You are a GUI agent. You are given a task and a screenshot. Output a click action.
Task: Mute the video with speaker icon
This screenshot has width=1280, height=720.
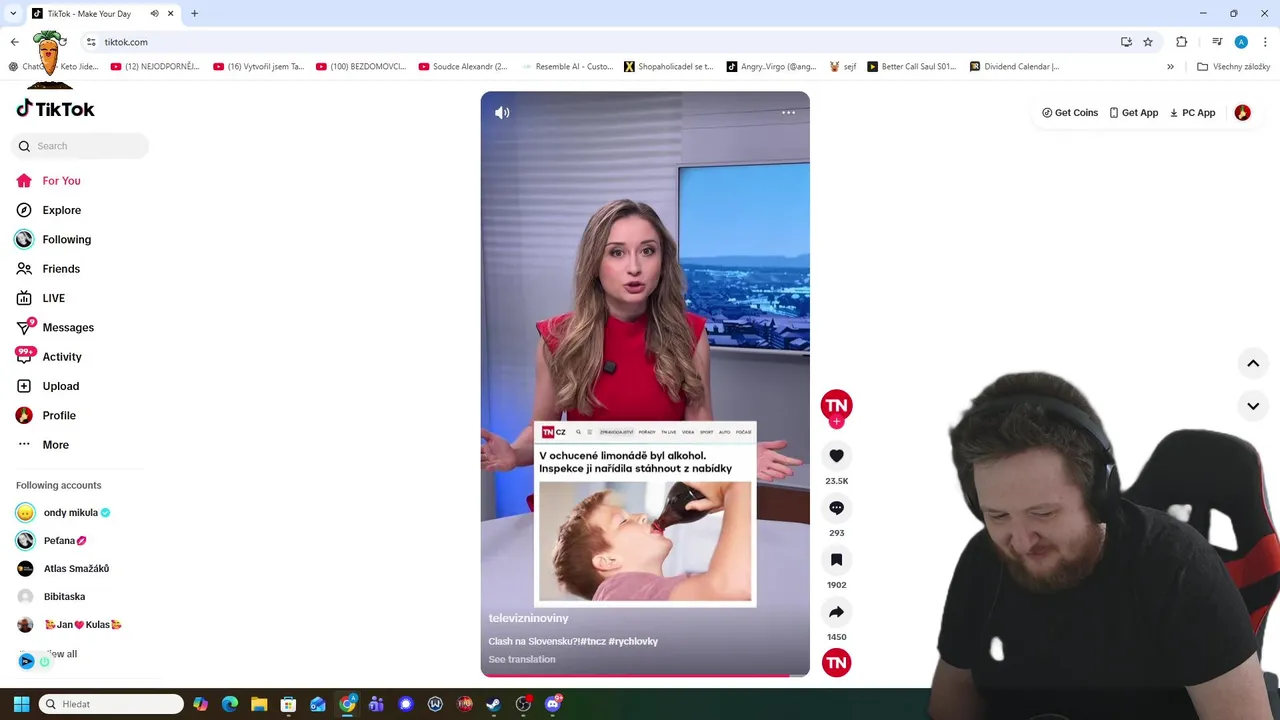pos(502,113)
